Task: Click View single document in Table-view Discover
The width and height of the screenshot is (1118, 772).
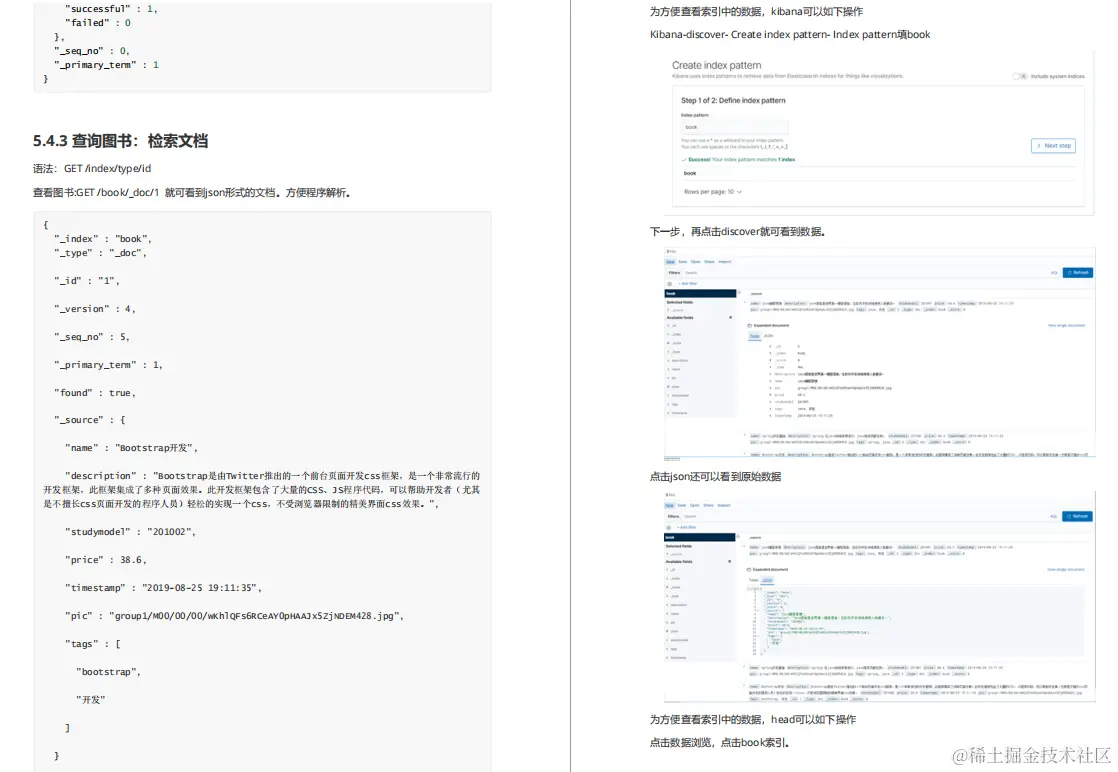Action: [x=1066, y=326]
